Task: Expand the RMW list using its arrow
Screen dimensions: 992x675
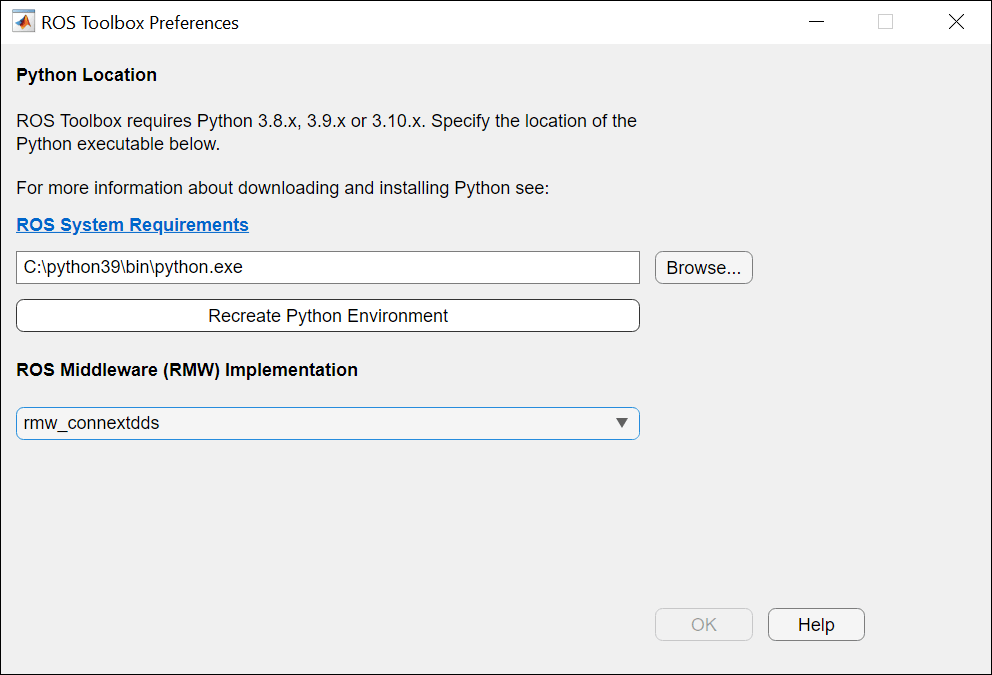Action: 622,423
